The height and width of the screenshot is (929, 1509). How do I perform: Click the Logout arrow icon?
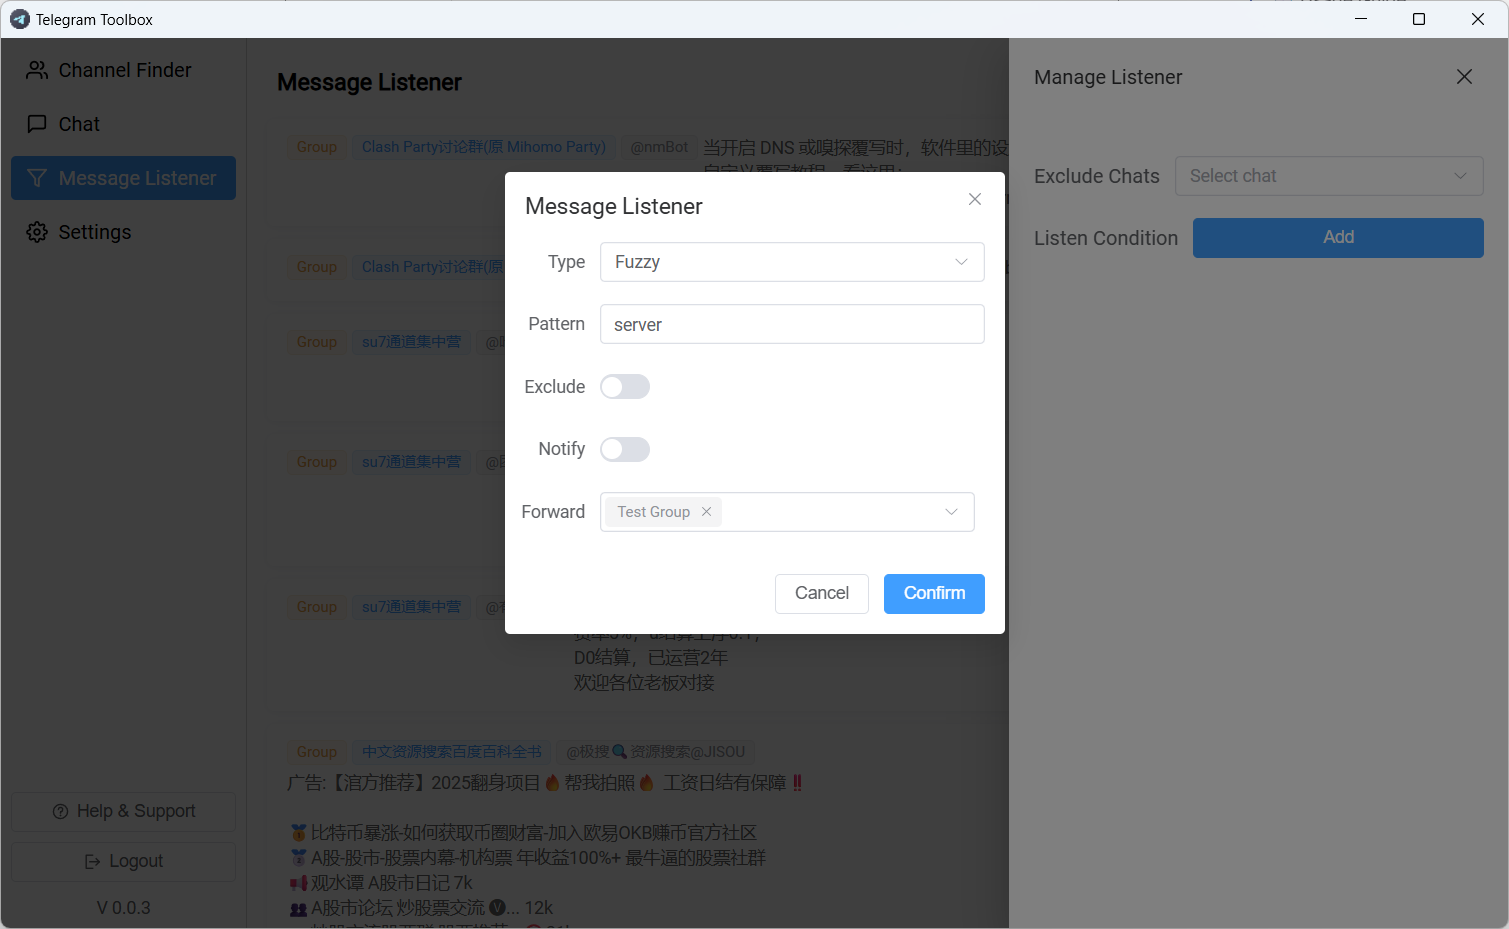click(x=91, y=861)
